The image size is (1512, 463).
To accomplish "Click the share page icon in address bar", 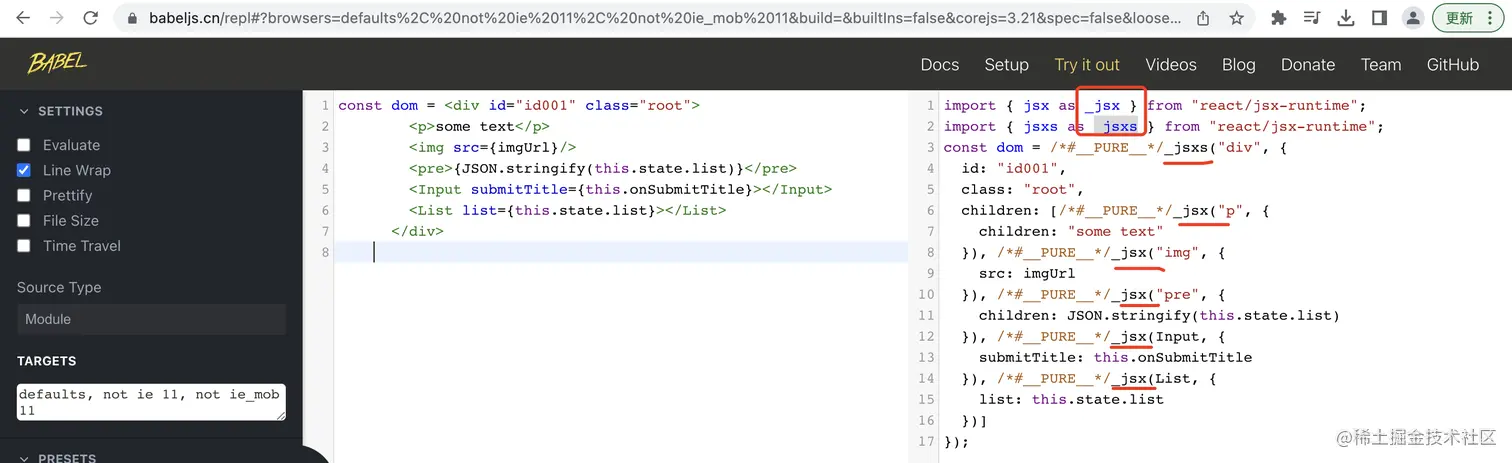I will tap(1203, 18).
